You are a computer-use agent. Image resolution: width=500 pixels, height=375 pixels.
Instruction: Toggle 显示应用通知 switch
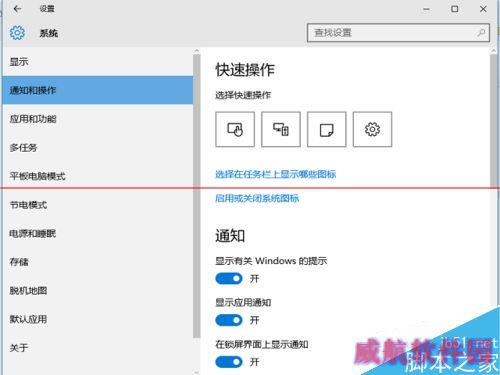pyautogui.click(x=229, y=320)
